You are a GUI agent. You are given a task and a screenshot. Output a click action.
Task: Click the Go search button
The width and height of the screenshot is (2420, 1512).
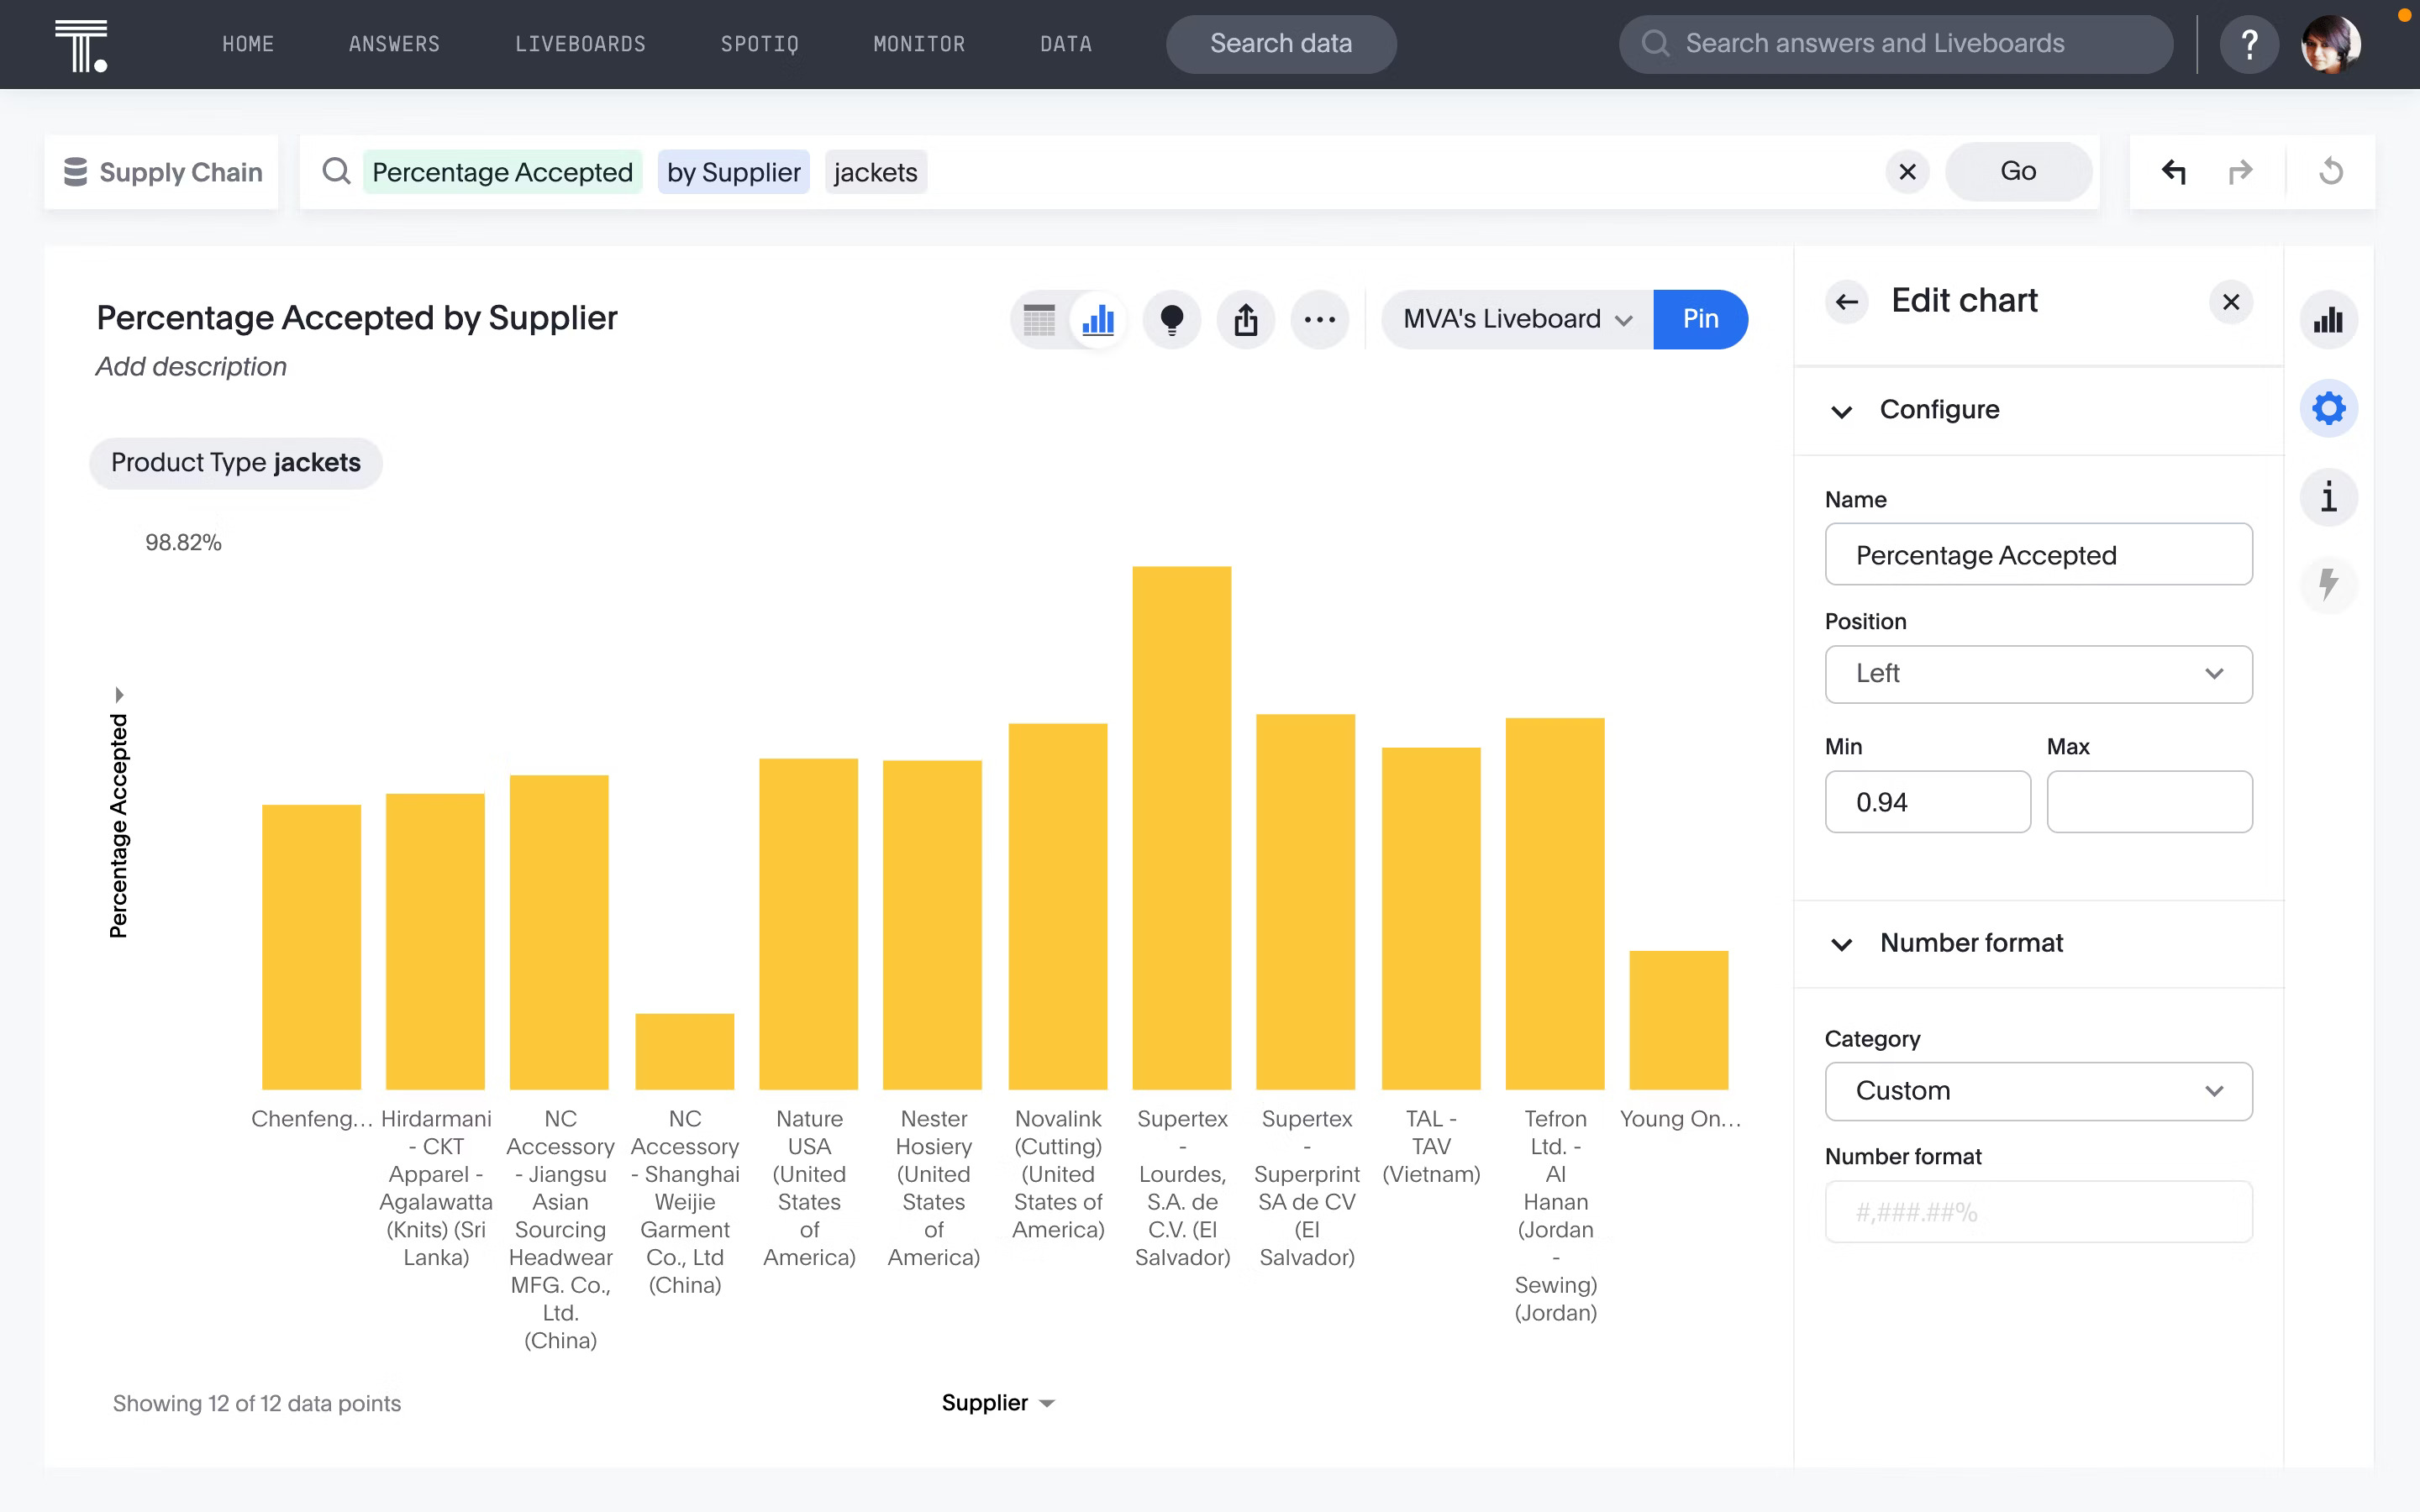(2018, 171)
